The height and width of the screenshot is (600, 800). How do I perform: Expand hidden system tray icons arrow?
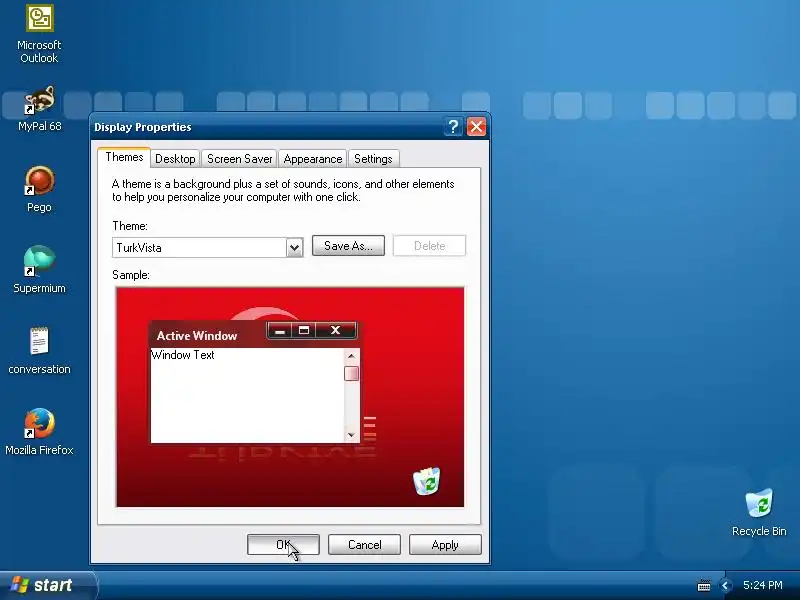[724, 586]
